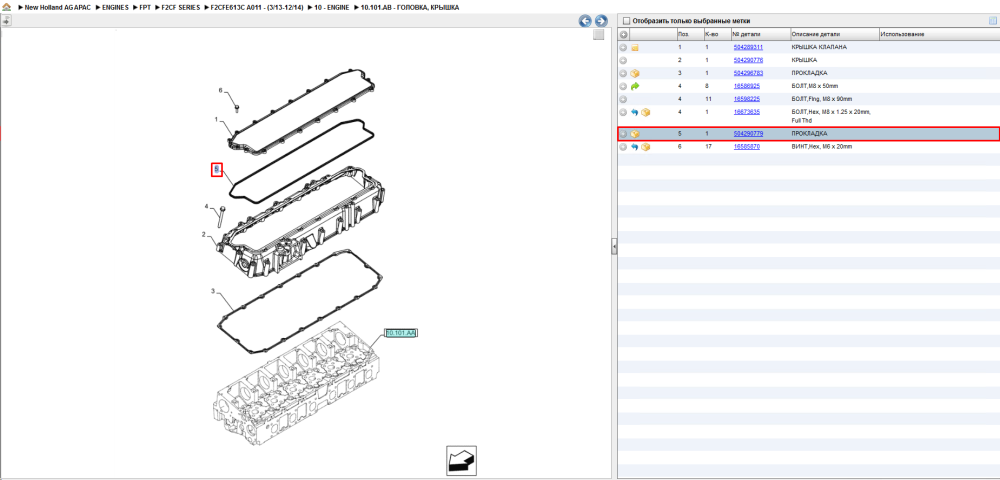Open the column settings icon right of the parts list
The width and height of the screenshot is (1000, 480).
992,20
